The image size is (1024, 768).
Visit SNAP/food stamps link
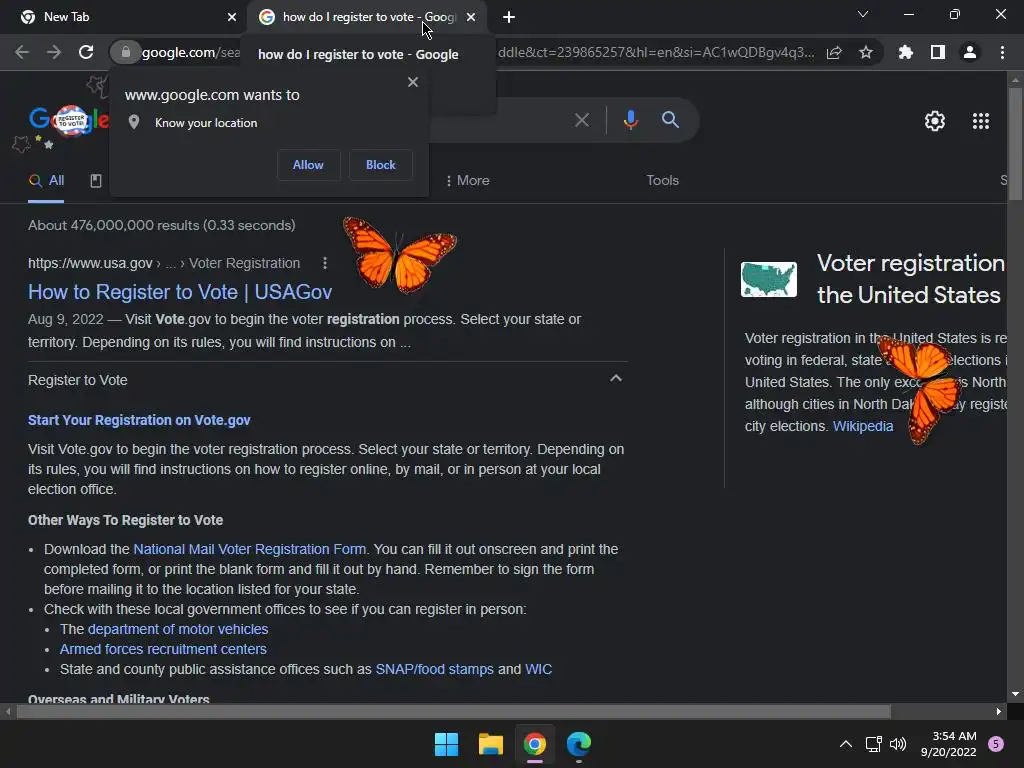tap(434, 670)
